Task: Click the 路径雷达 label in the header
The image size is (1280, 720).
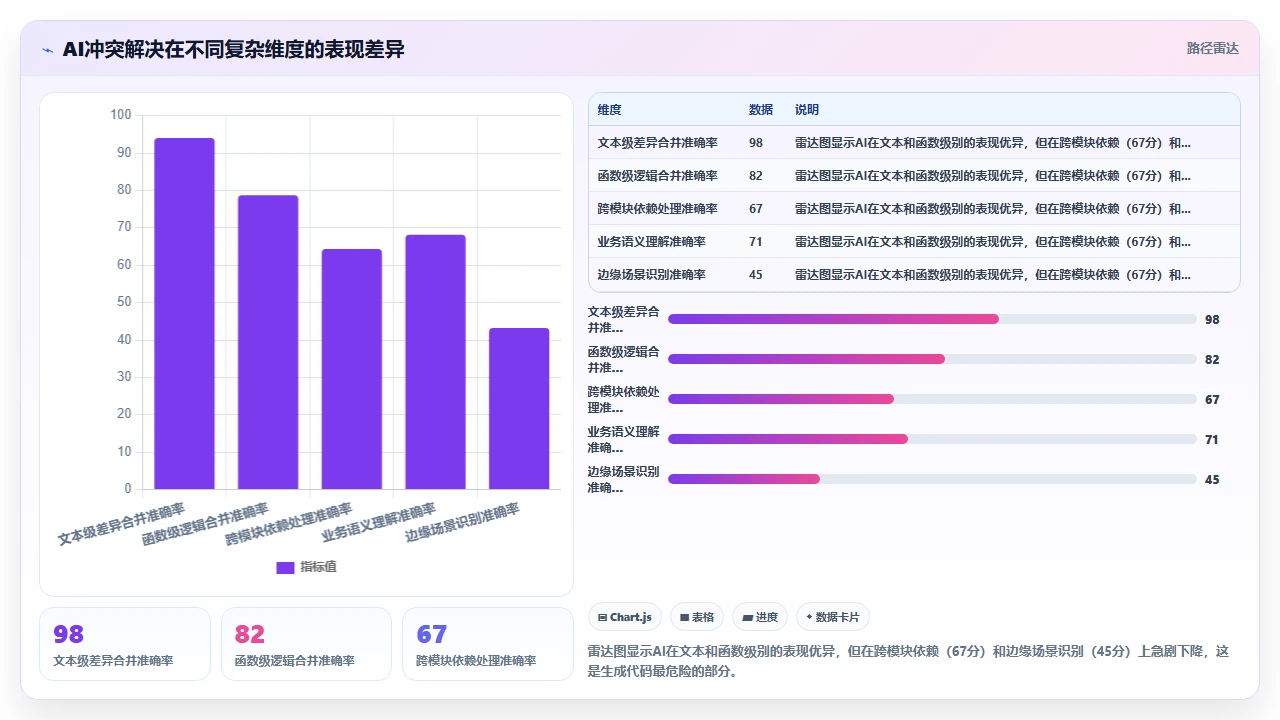Action: [x=1212, y=48]
